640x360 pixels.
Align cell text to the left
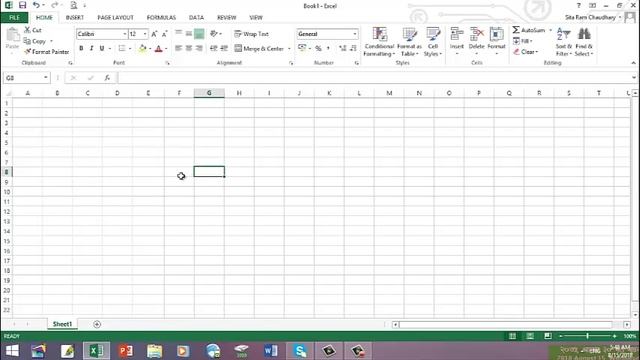tap(178, 48)
